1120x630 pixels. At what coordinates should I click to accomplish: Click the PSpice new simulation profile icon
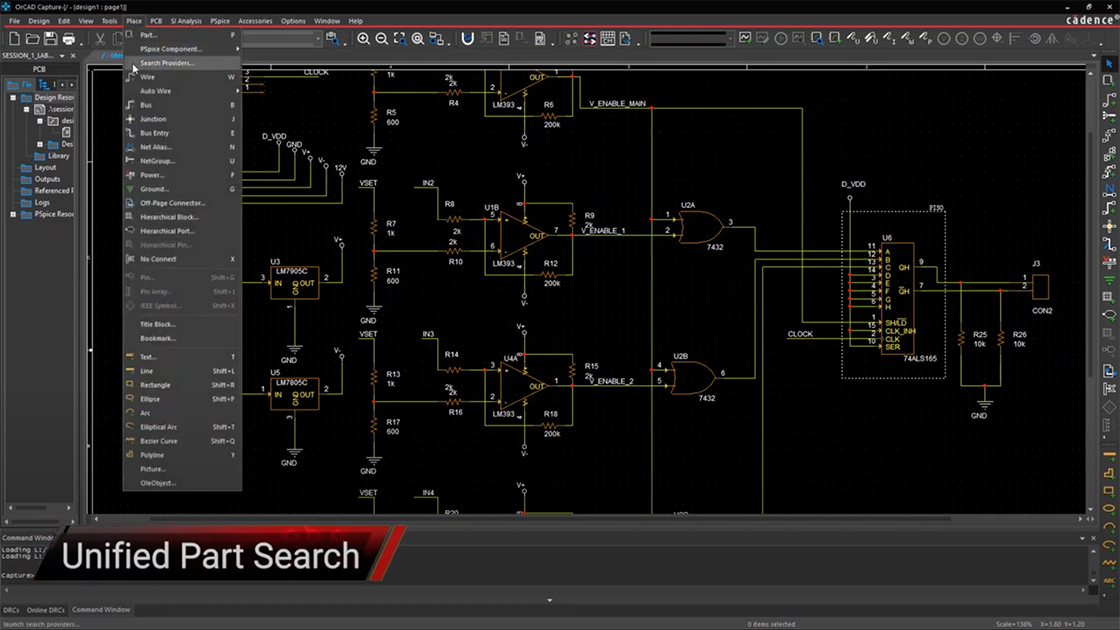(745, 39)
